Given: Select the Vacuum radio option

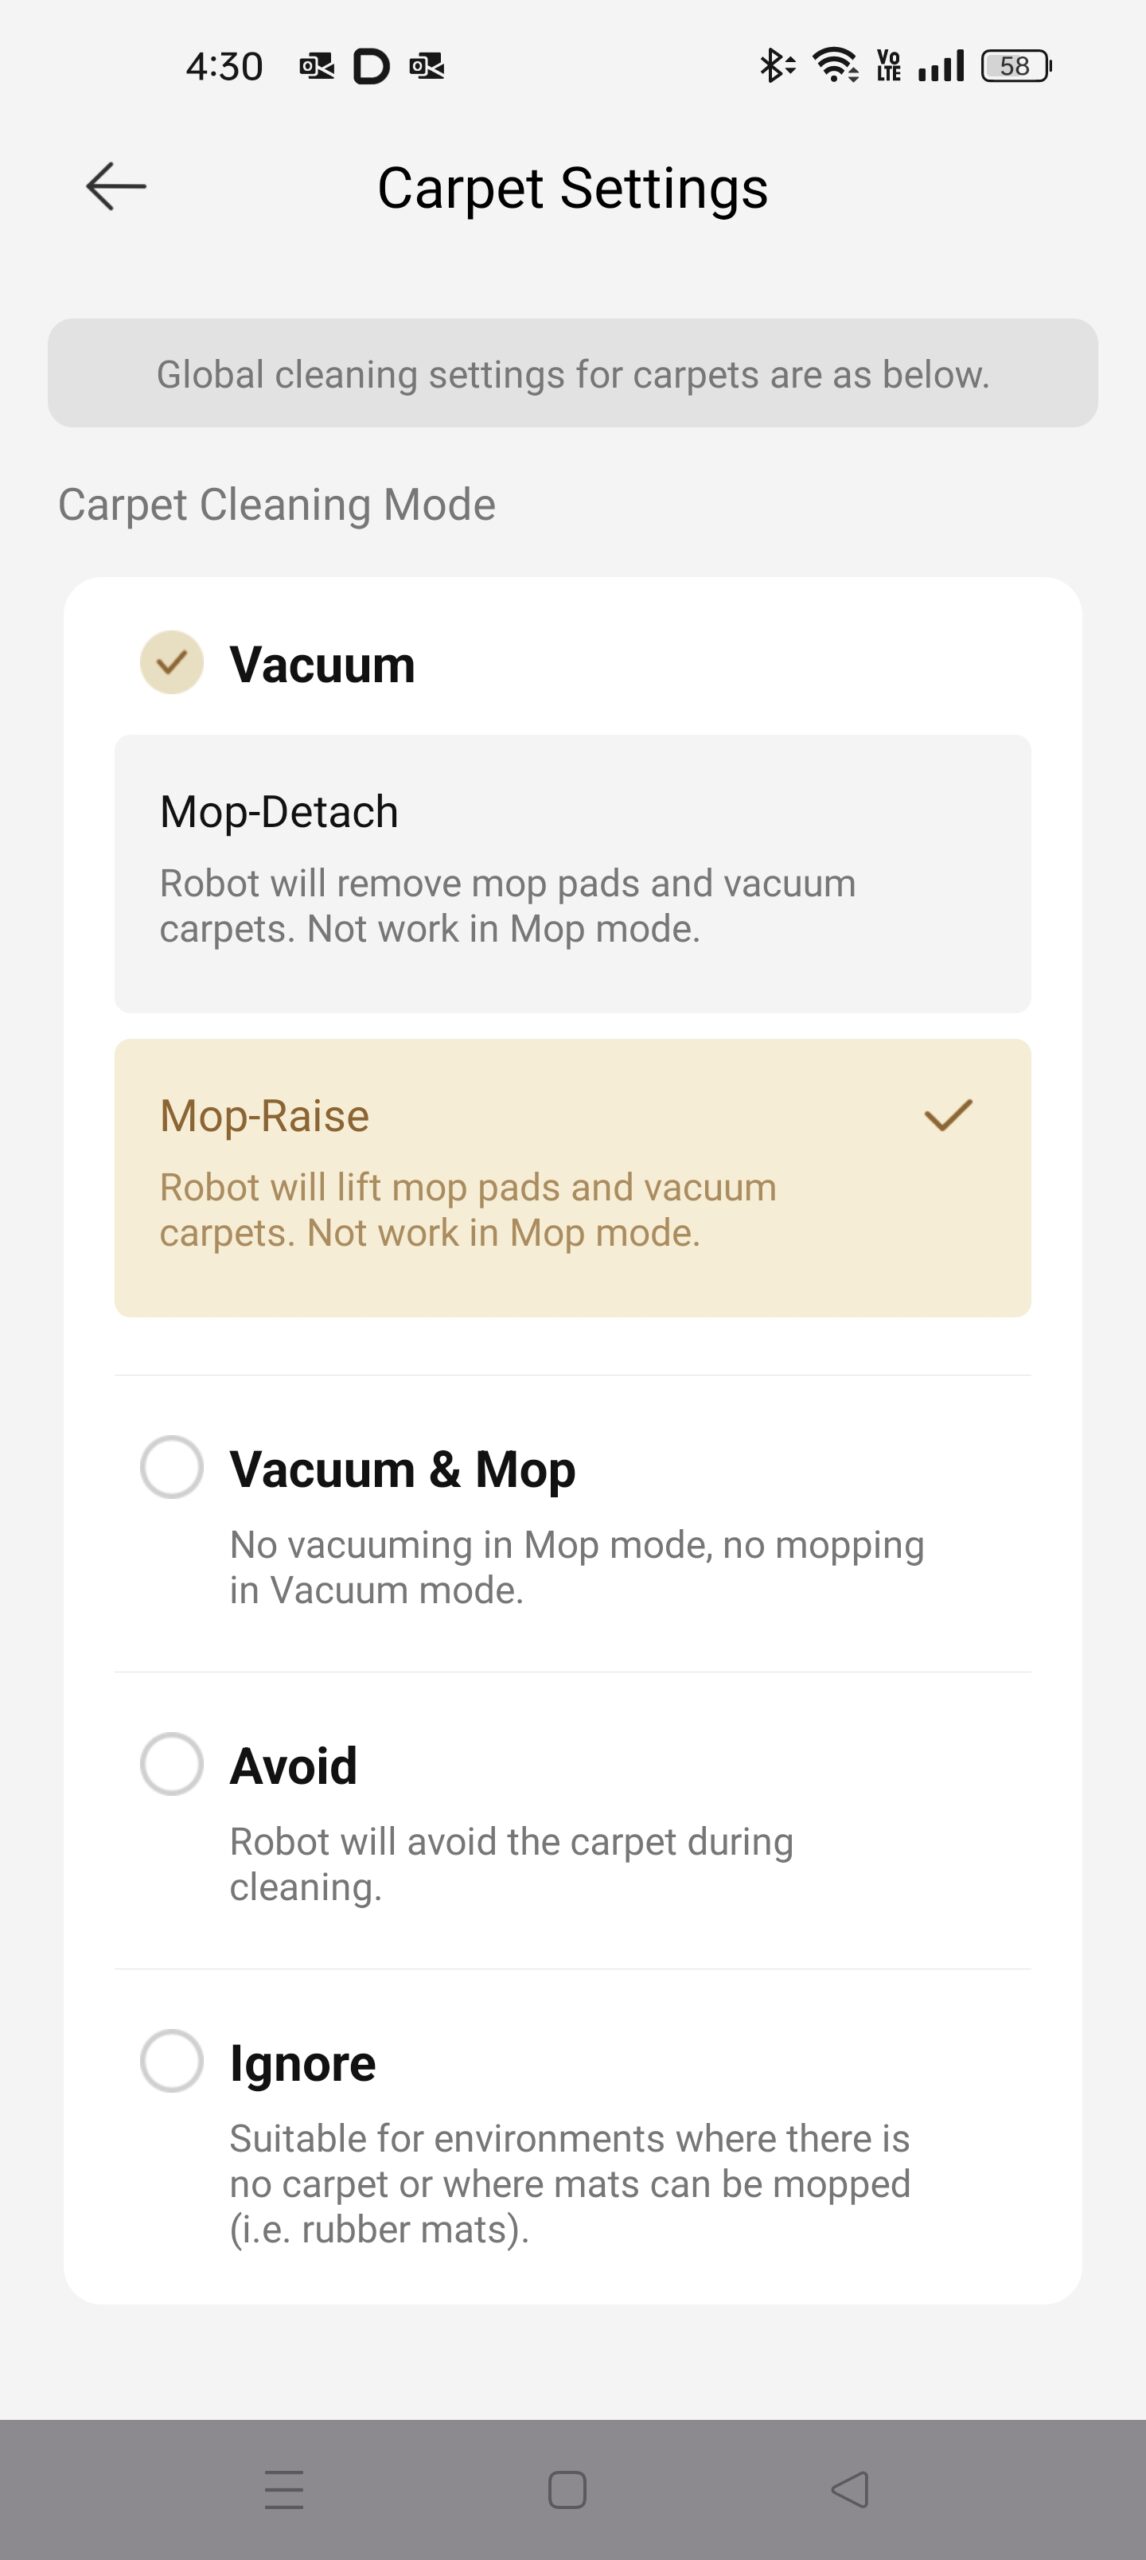Looking at the screenshot, I should click(x=172, y=663).
